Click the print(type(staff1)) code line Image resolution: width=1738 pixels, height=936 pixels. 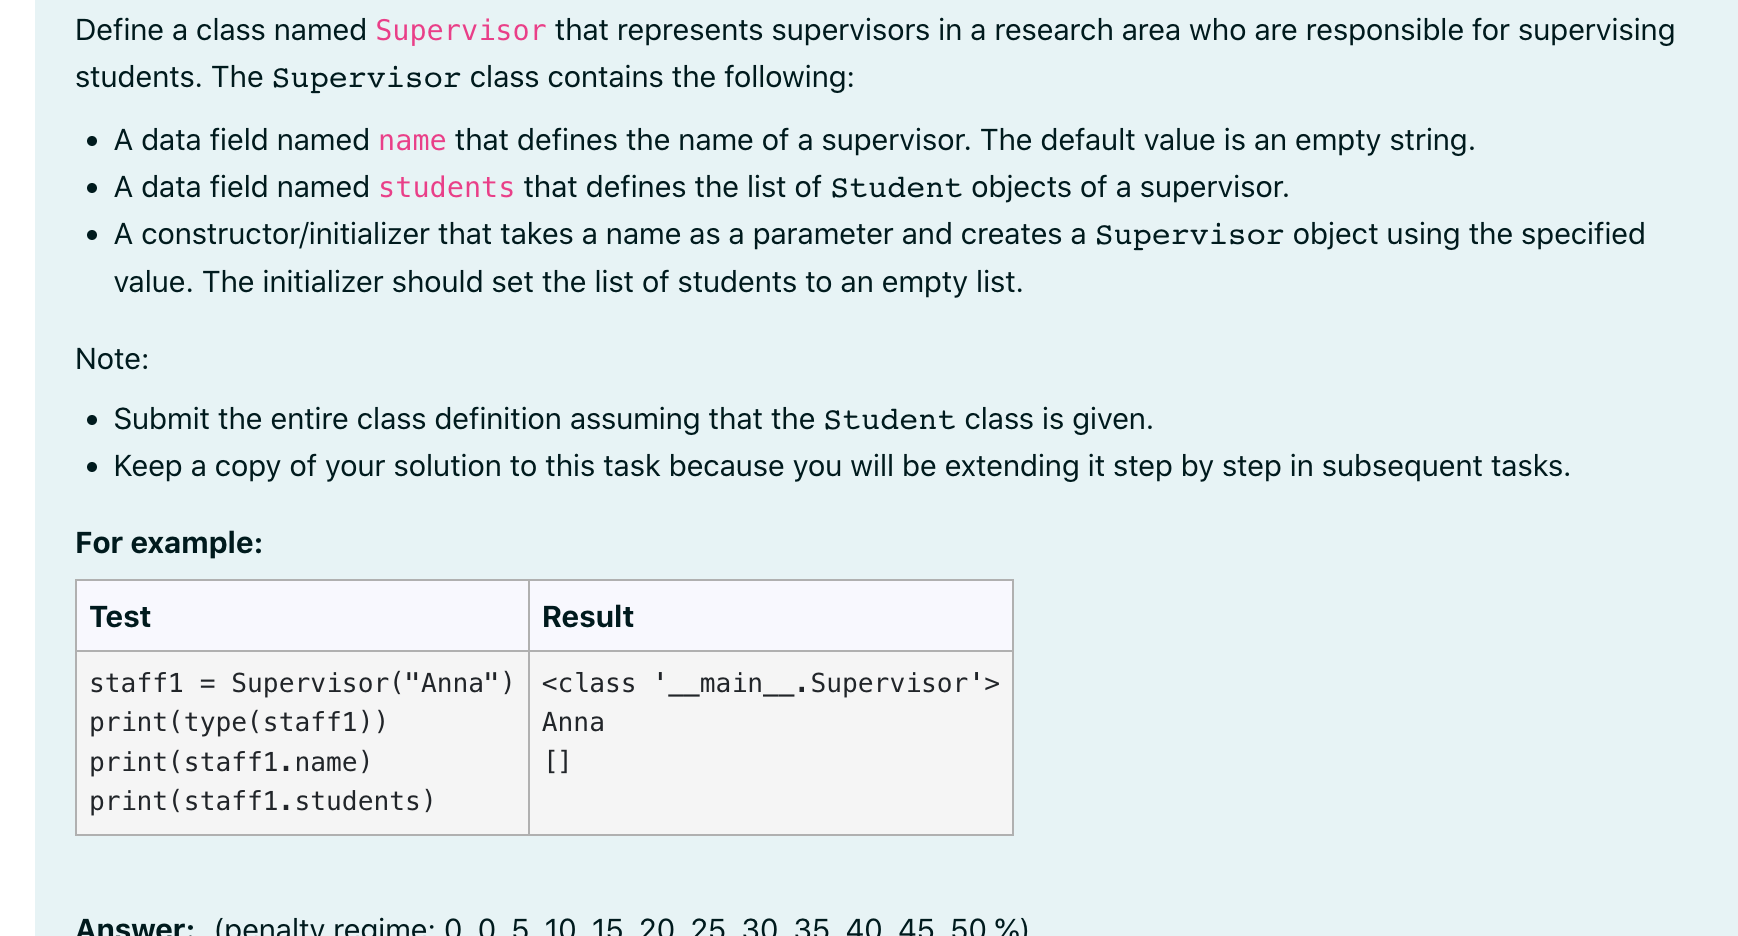click(238, 722)
